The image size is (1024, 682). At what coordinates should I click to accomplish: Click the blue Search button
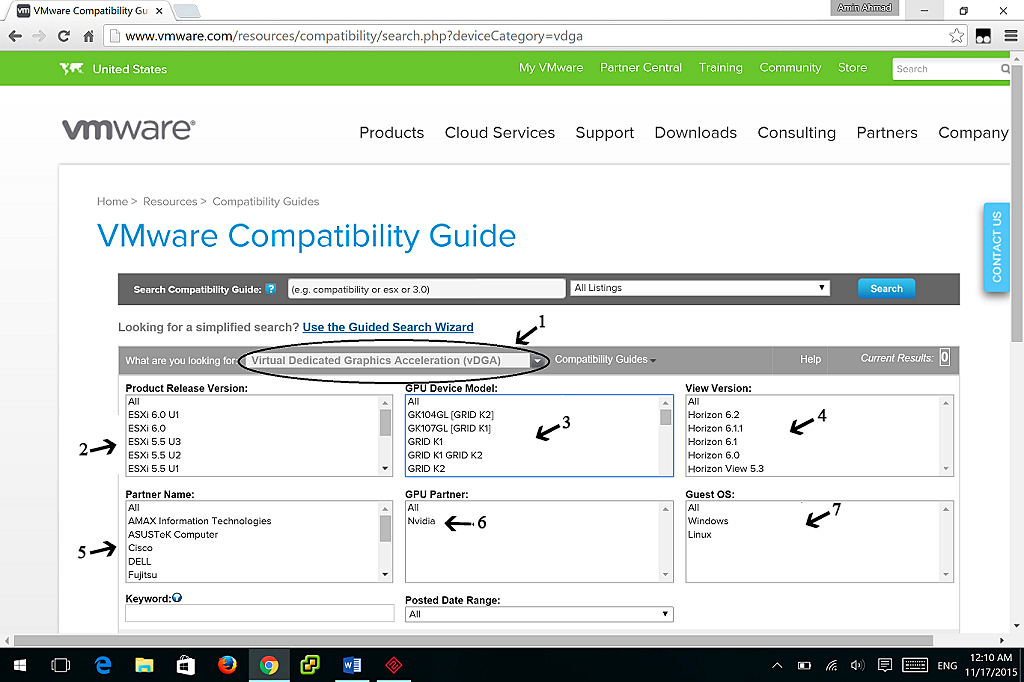pos(886,288)
